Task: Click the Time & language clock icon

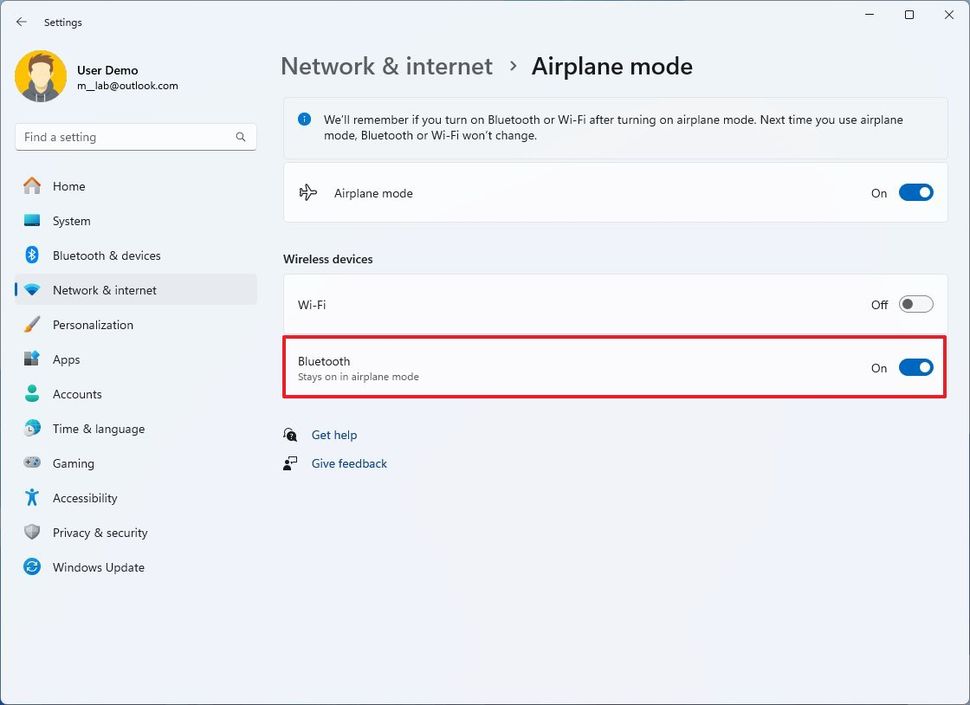Action: (31, 428)
